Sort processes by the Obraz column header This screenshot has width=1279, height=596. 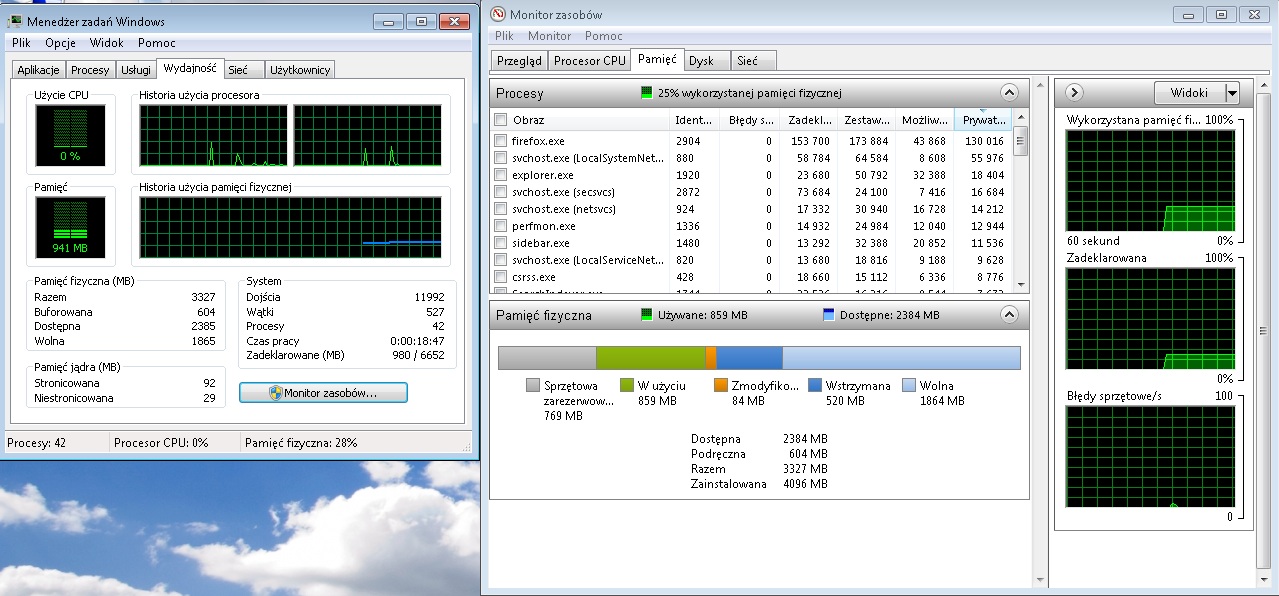pyautogui.click(x=581, y=120)
